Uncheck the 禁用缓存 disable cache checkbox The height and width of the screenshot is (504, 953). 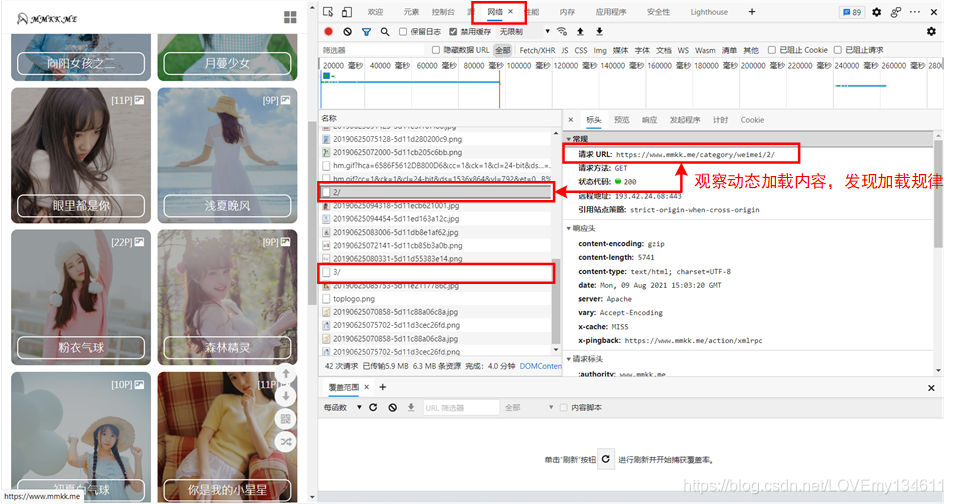tap(453, 32)
